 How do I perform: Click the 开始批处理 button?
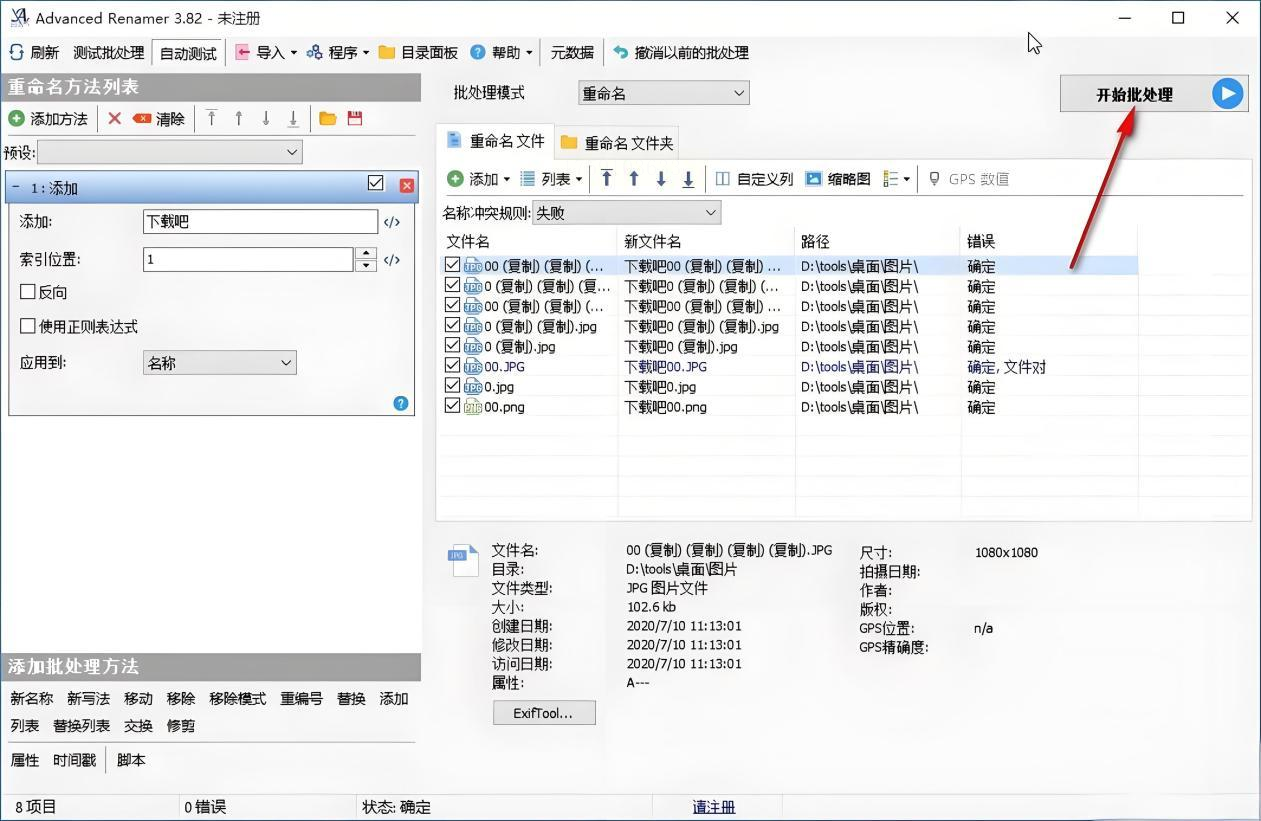coord(1153,94)
